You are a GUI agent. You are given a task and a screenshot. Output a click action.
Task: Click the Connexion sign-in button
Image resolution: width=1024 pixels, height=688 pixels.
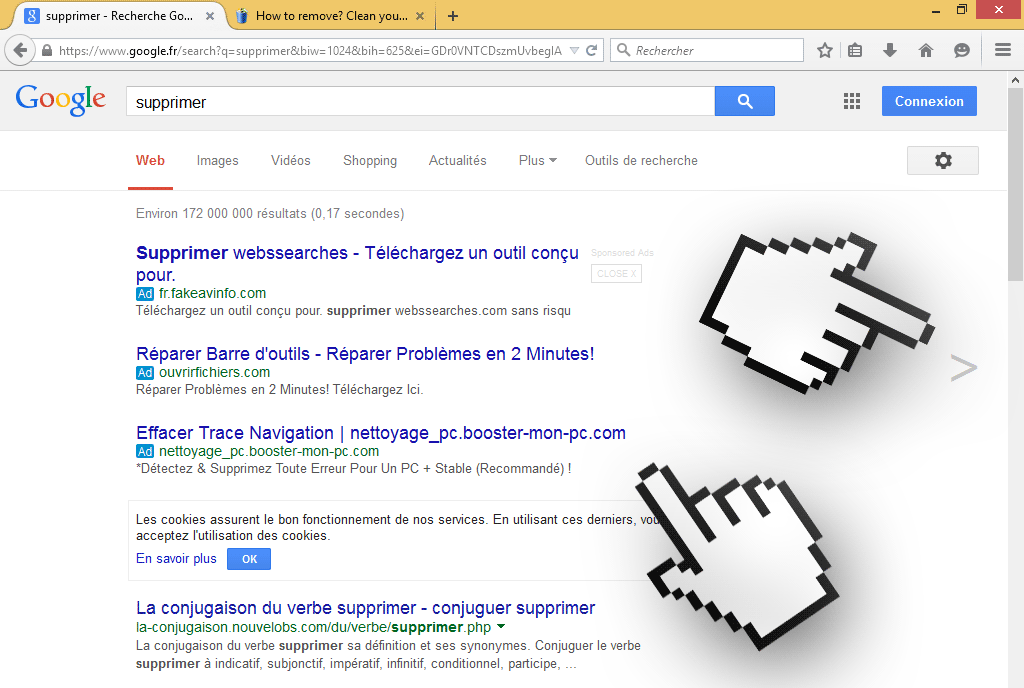coord(929,101)
